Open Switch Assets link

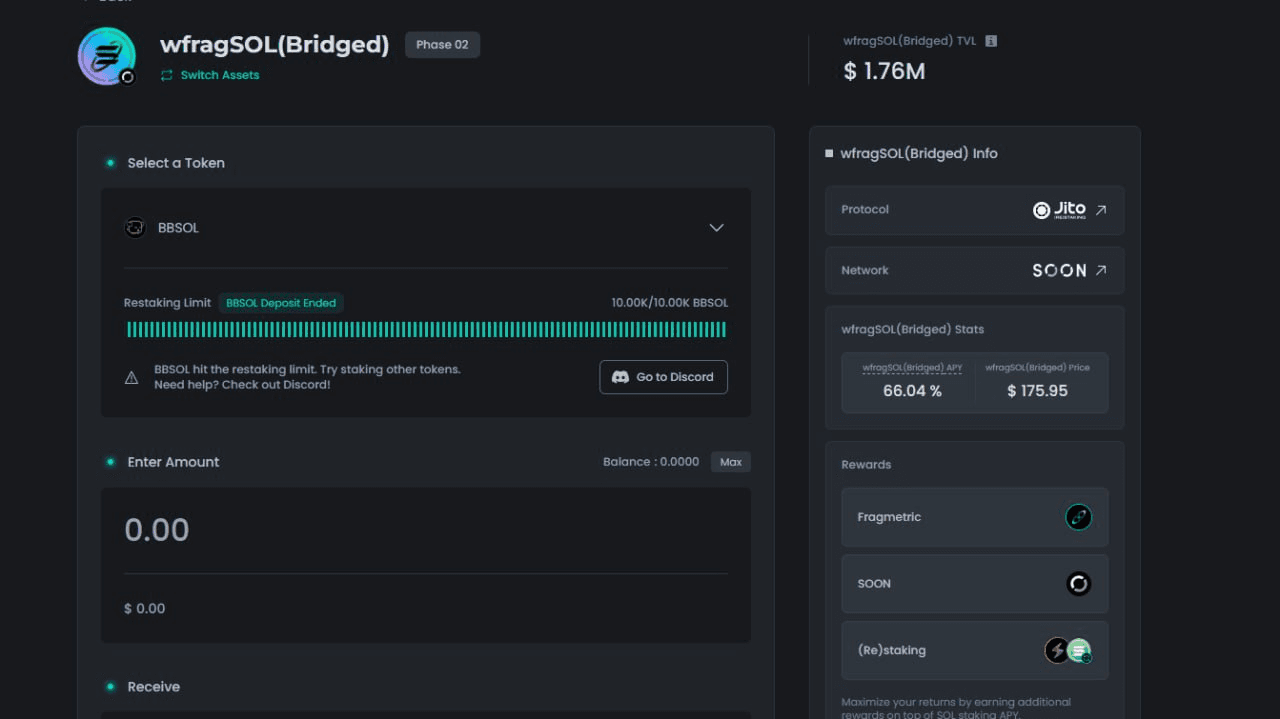tap(210, 75)
